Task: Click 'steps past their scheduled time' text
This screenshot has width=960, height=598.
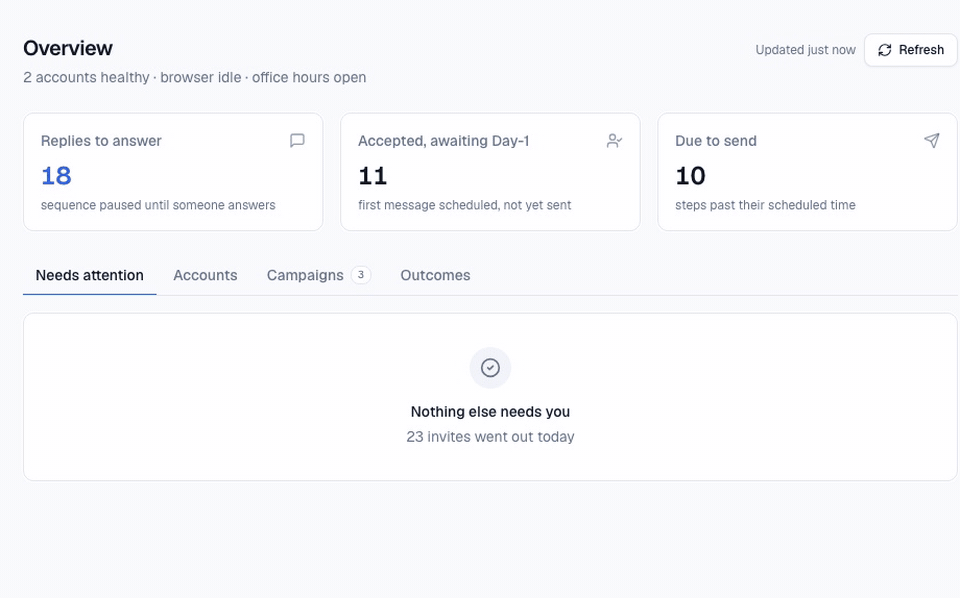Action: point(765,205)
